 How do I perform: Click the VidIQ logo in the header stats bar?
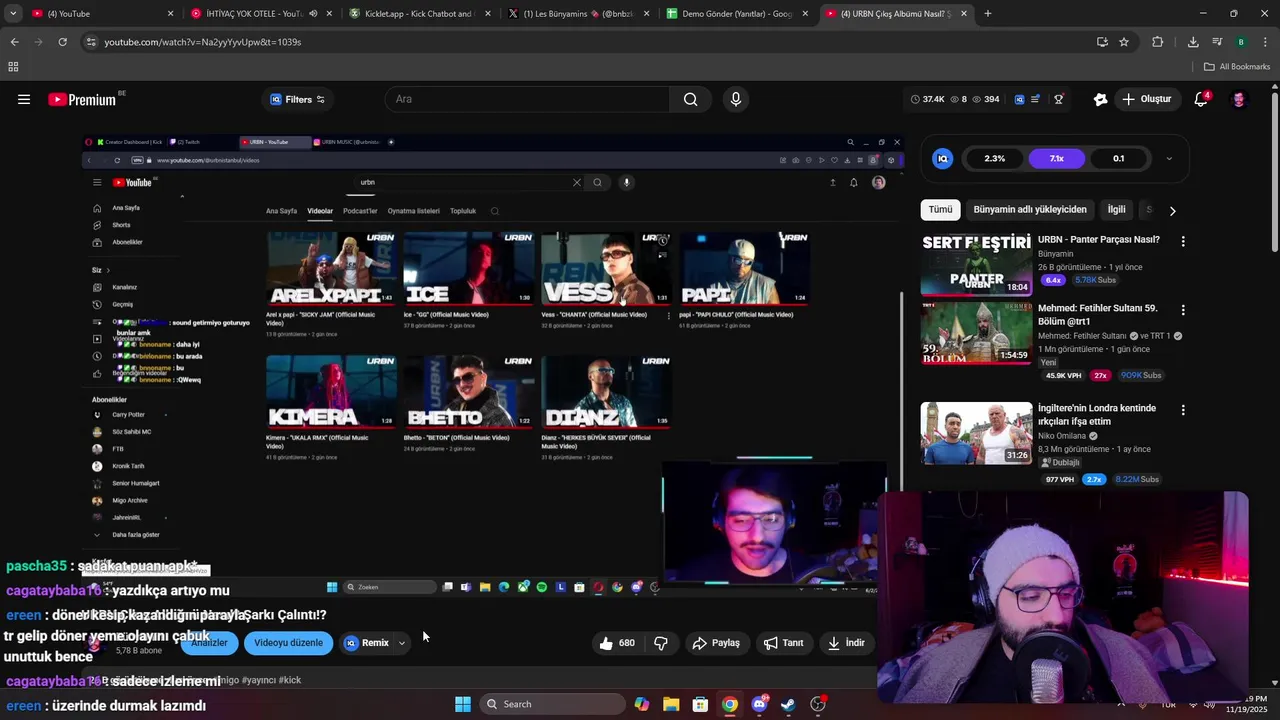pyautogui.click(x=1019, y=99)
